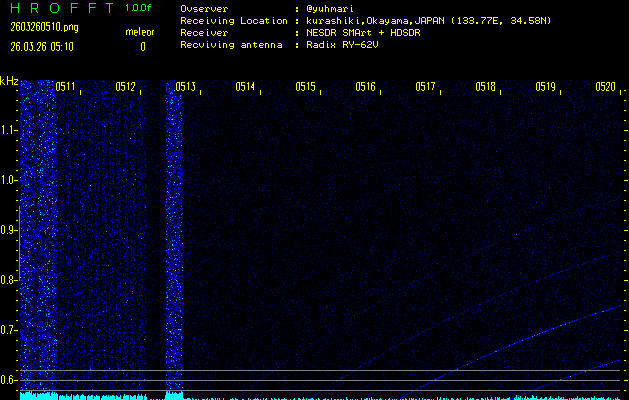Select the 0520 time marker

tap(605, 87)
